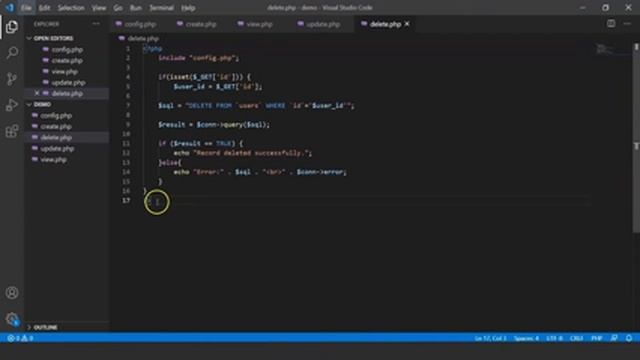
Task: Open view.php in DEMO folder
Action: point(53,160)
